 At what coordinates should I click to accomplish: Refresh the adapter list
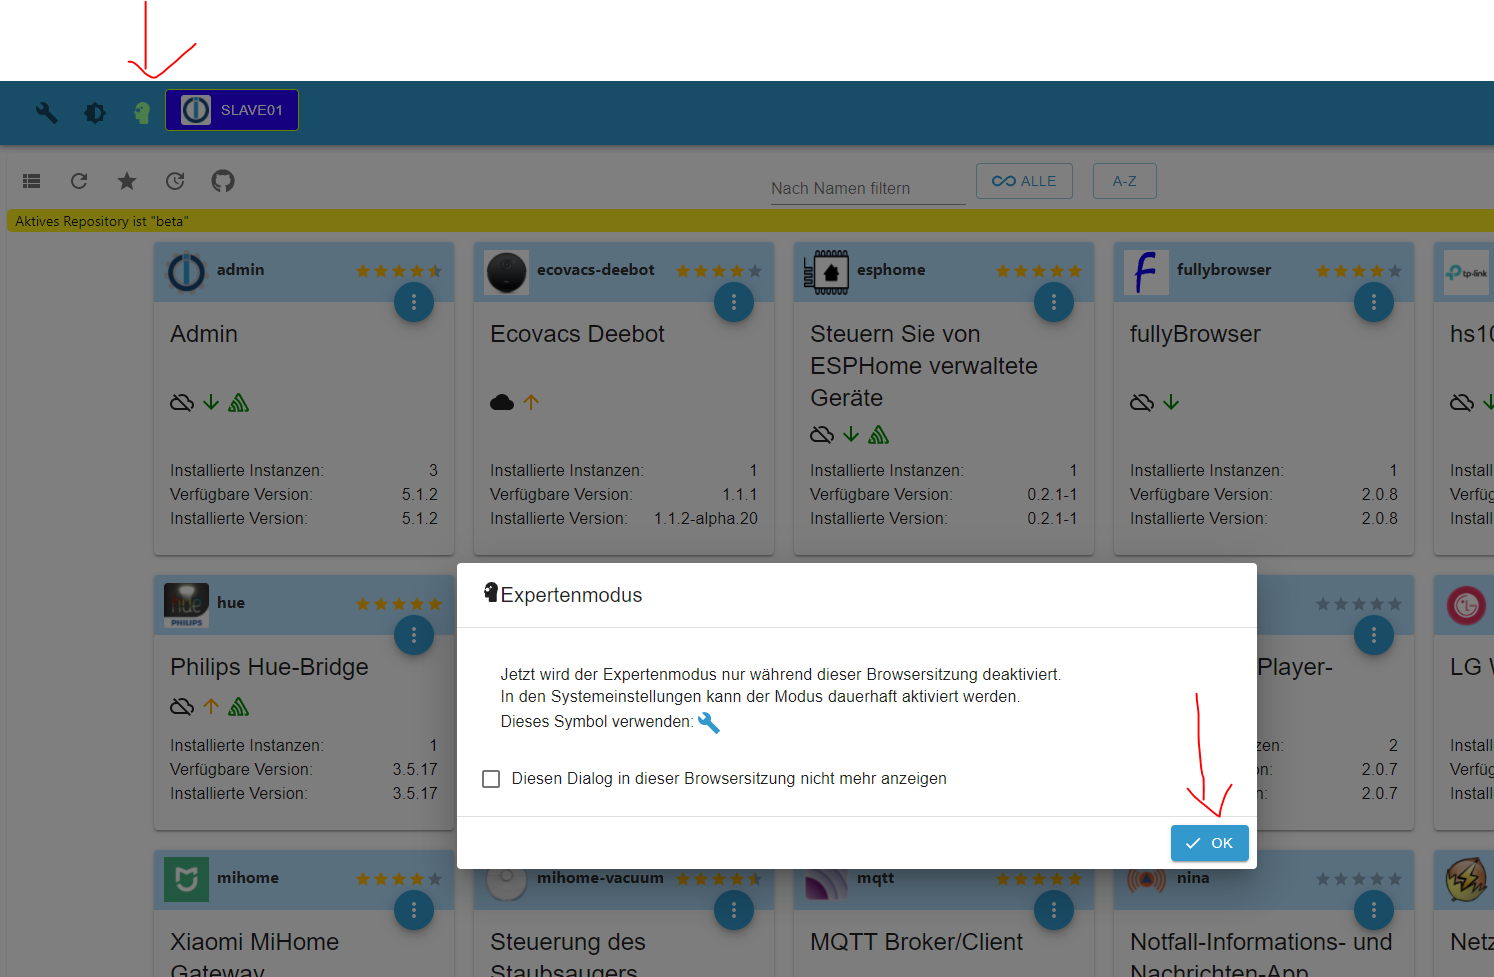coord(79,181)
